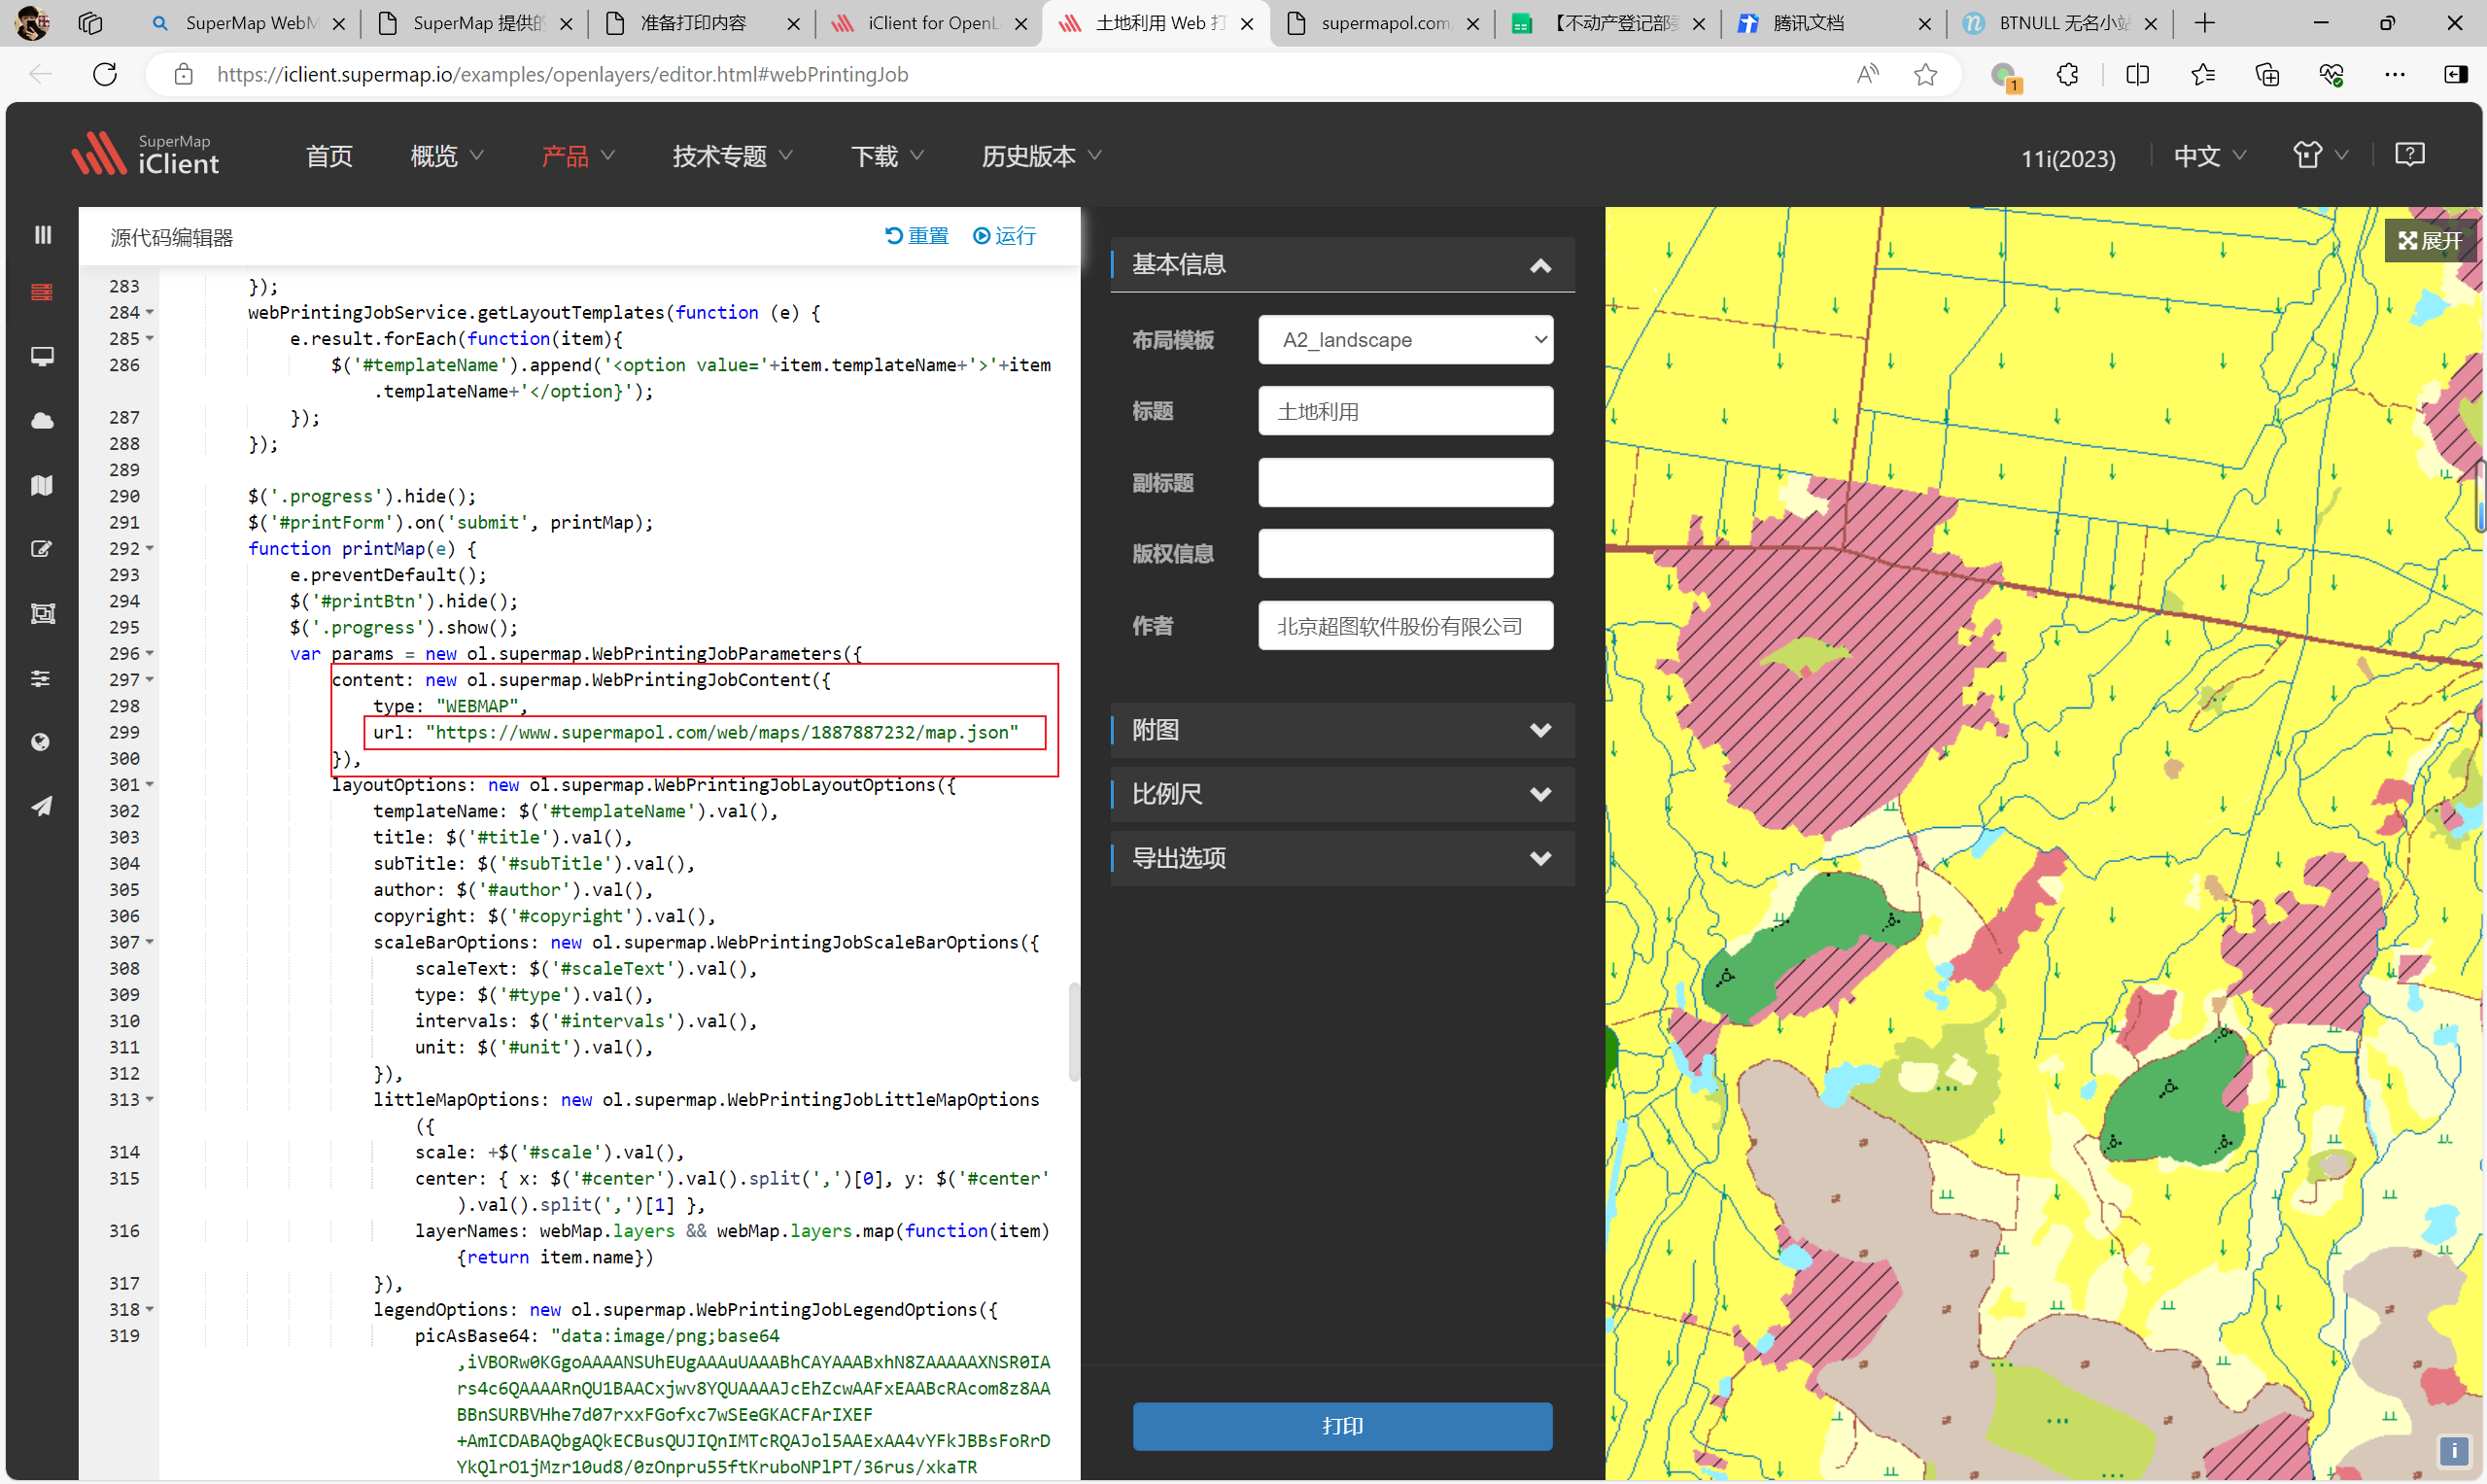Click the cloud icon in left sidebar
Viewport: 2487px width, 1484px height.
[x=42, y=421]
